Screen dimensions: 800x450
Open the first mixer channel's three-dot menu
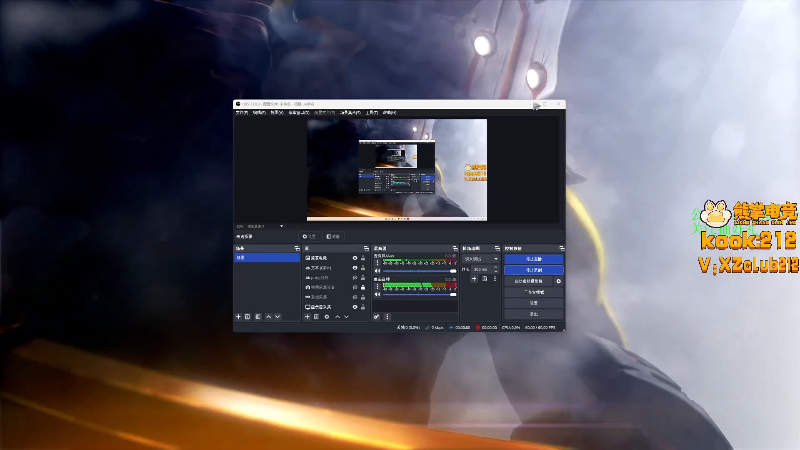[377, 262]
